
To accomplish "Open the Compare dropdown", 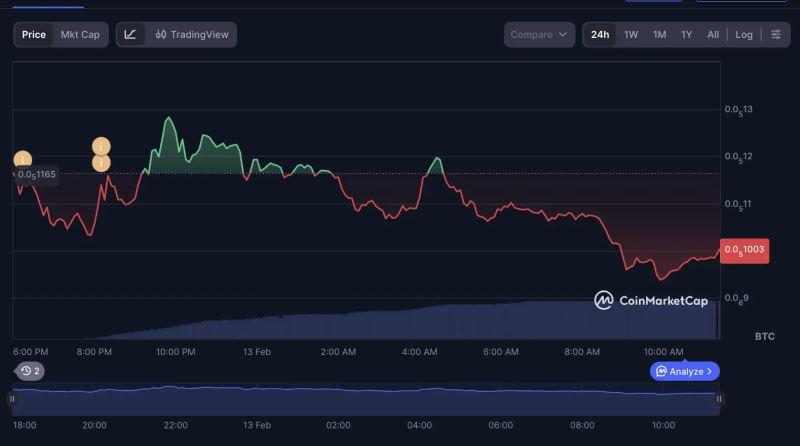I will (x=539, y=35).
